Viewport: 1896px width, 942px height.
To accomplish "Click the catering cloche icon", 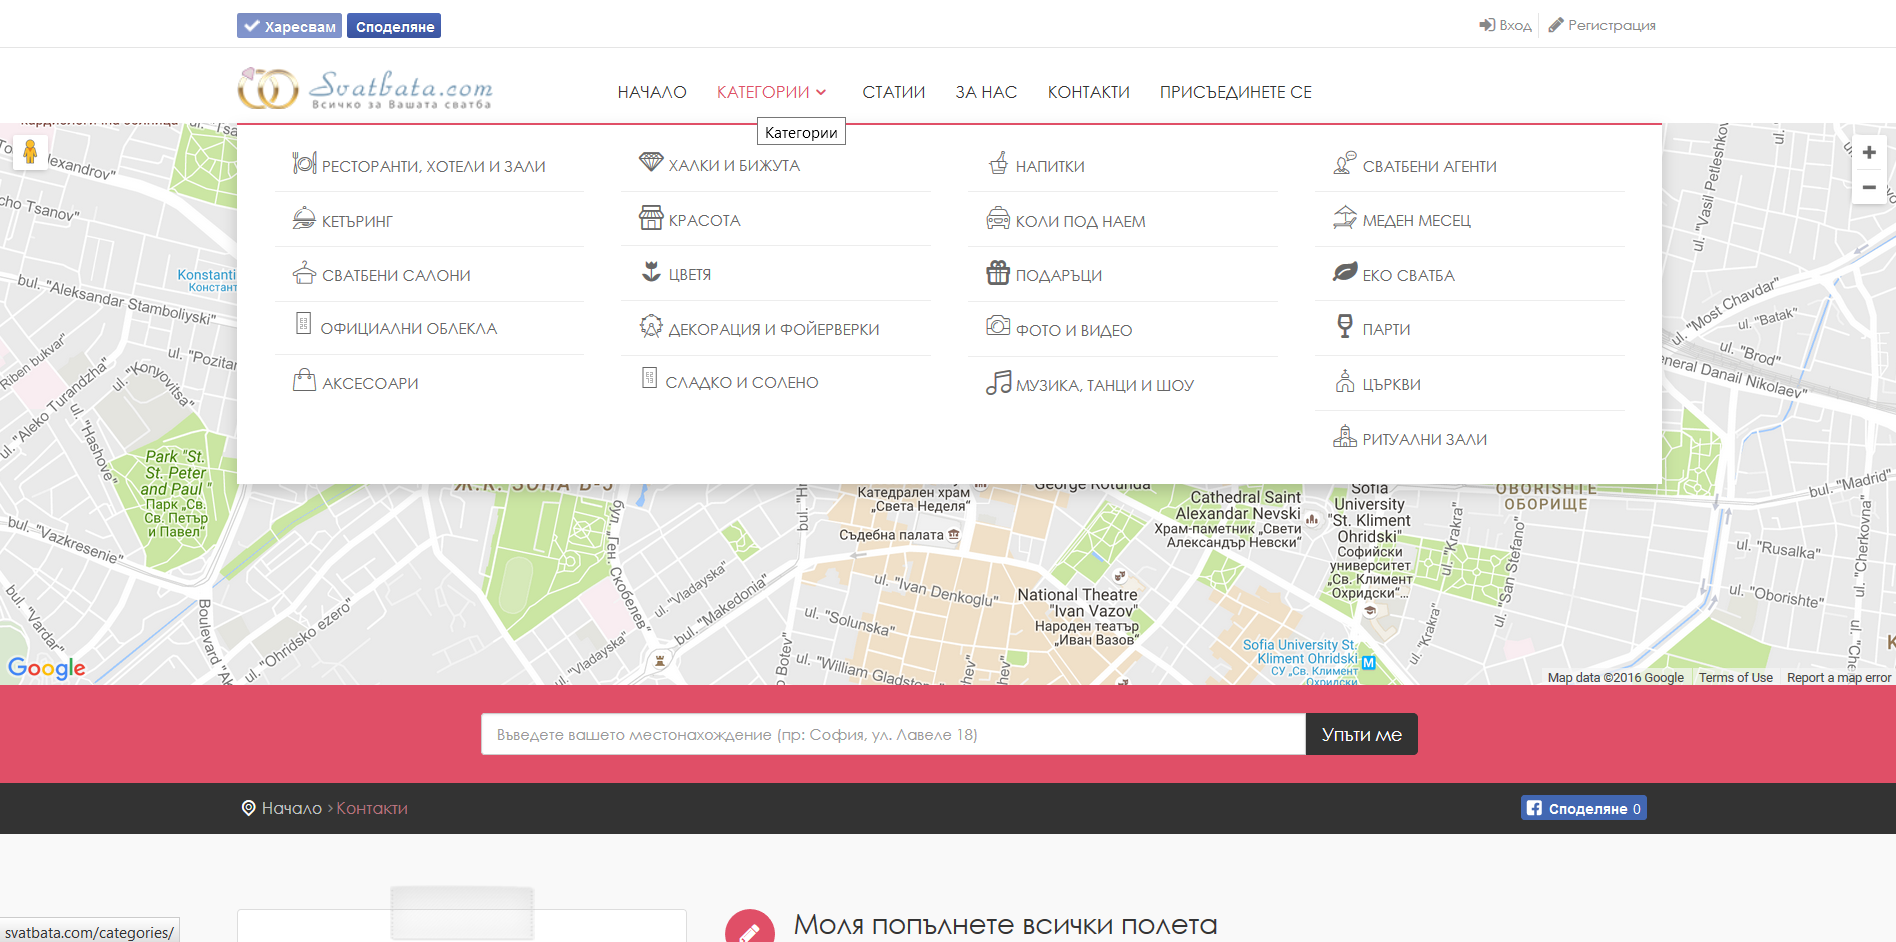I will point(304,218).
